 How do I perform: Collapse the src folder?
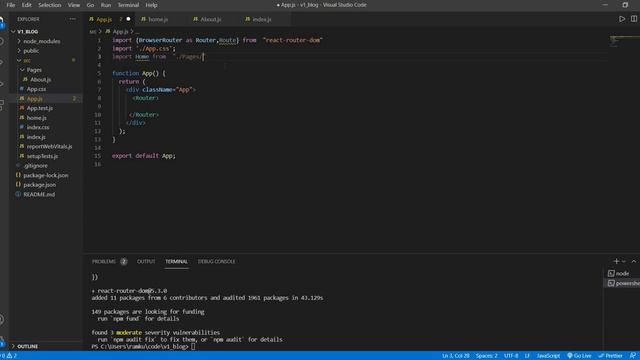click(x=27, y=60)
